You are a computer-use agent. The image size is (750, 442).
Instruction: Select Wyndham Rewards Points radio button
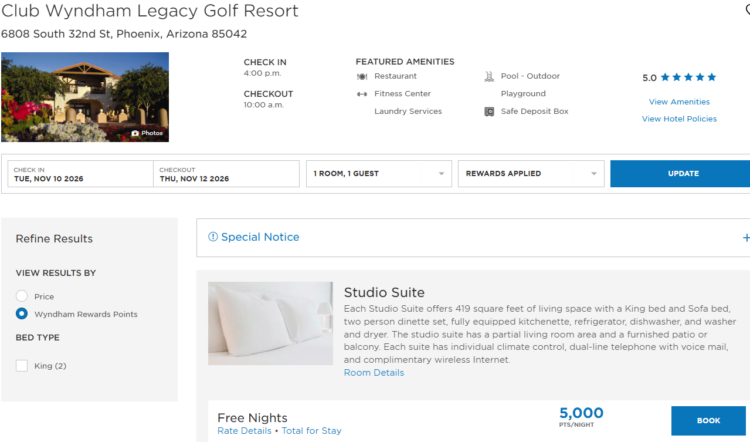point(22,314)
